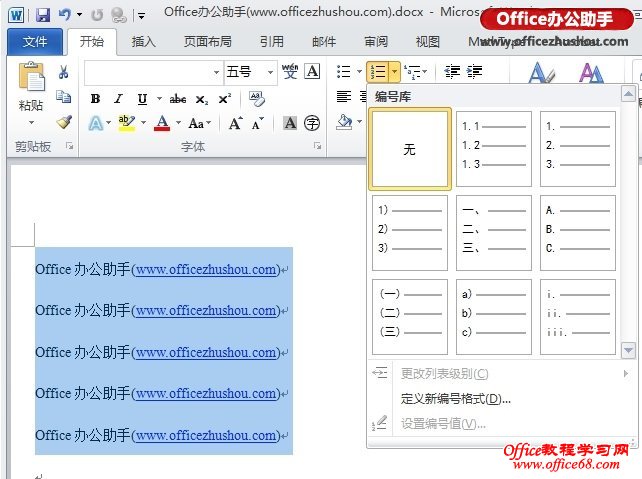This screenshot has width=642, height=479.
Task: Toggle Italic formatting
Action: 118,99
